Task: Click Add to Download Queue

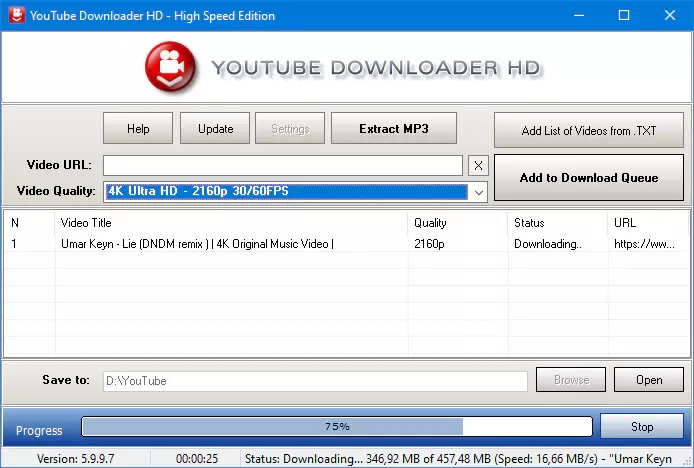Action: pos(589,178)
